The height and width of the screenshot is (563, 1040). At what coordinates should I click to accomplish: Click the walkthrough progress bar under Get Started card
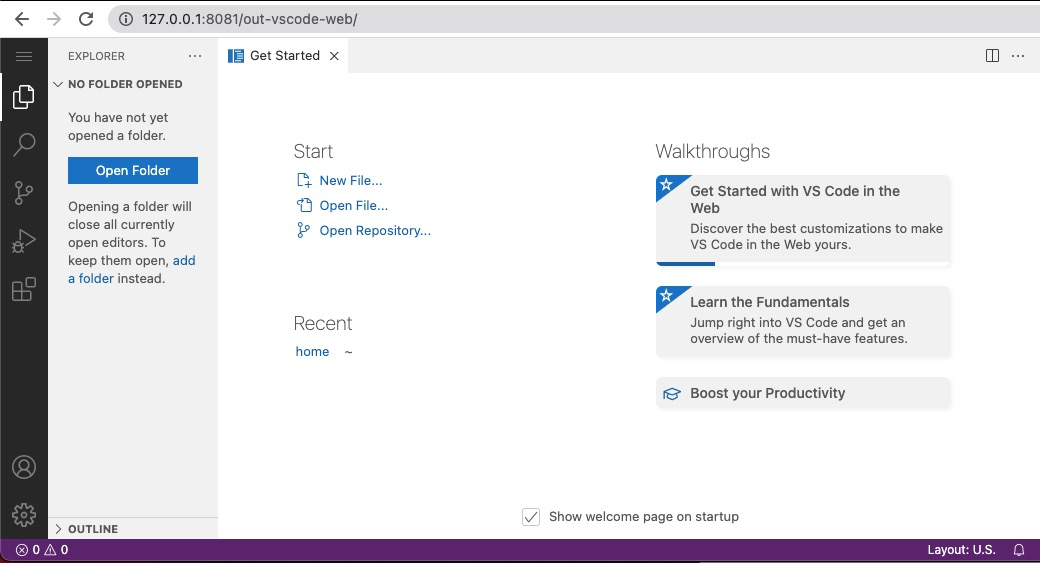pyautogui.click(x=803, y=263)
